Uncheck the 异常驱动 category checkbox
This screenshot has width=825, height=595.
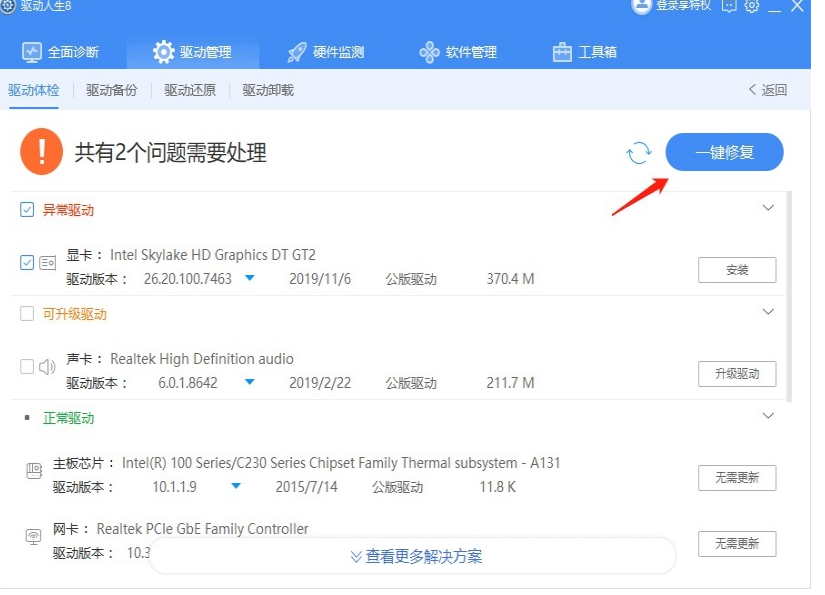coord(27,210)
